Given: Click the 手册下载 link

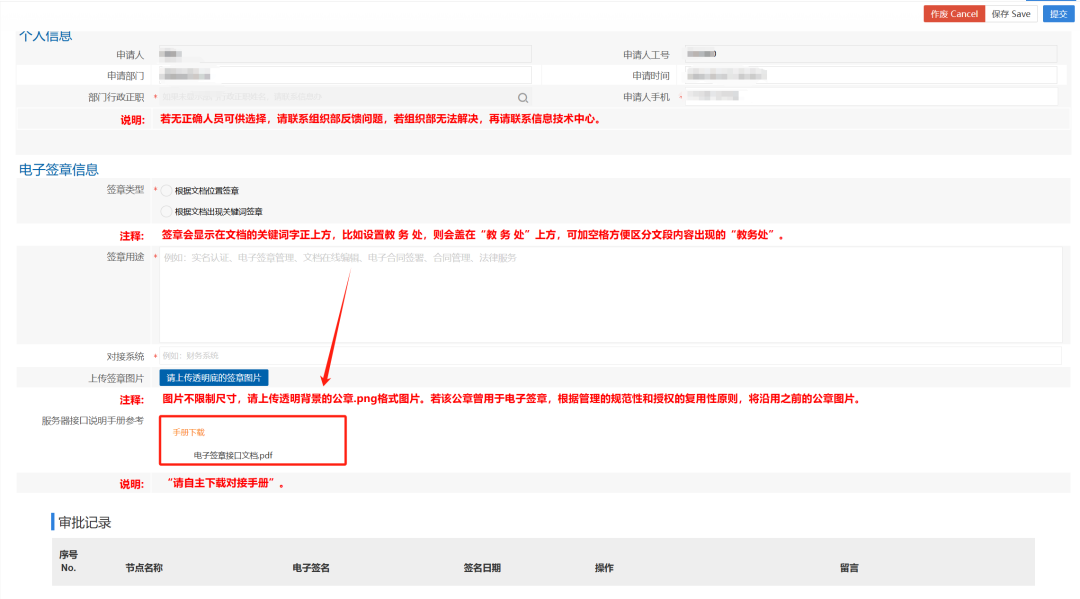Looking at the screenshot, I should click(x=189, y=432).
